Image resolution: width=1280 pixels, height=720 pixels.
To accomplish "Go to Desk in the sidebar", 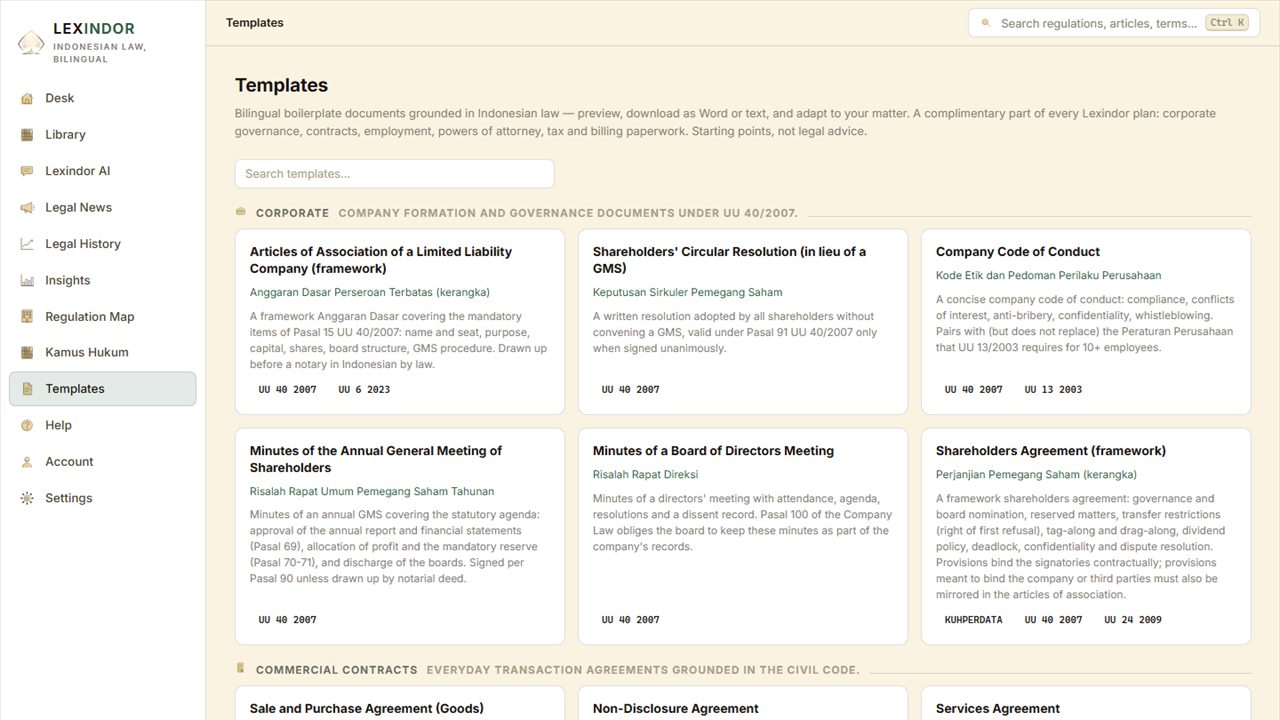I will click(x=102, y=98).
